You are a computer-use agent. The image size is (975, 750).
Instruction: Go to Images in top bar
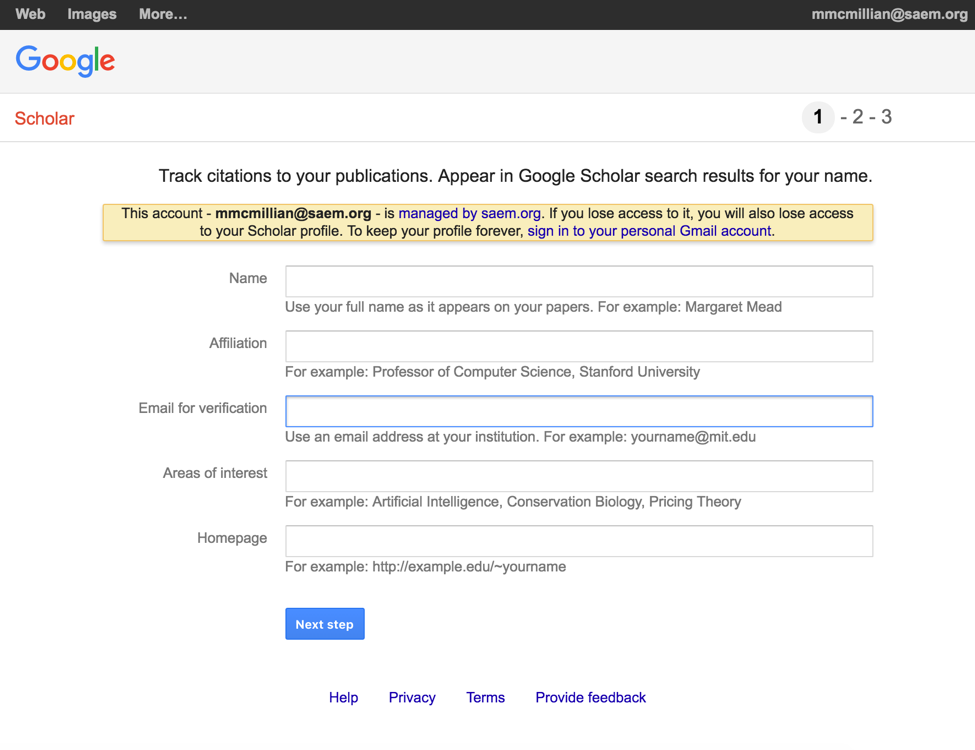(x=92, y=14)
